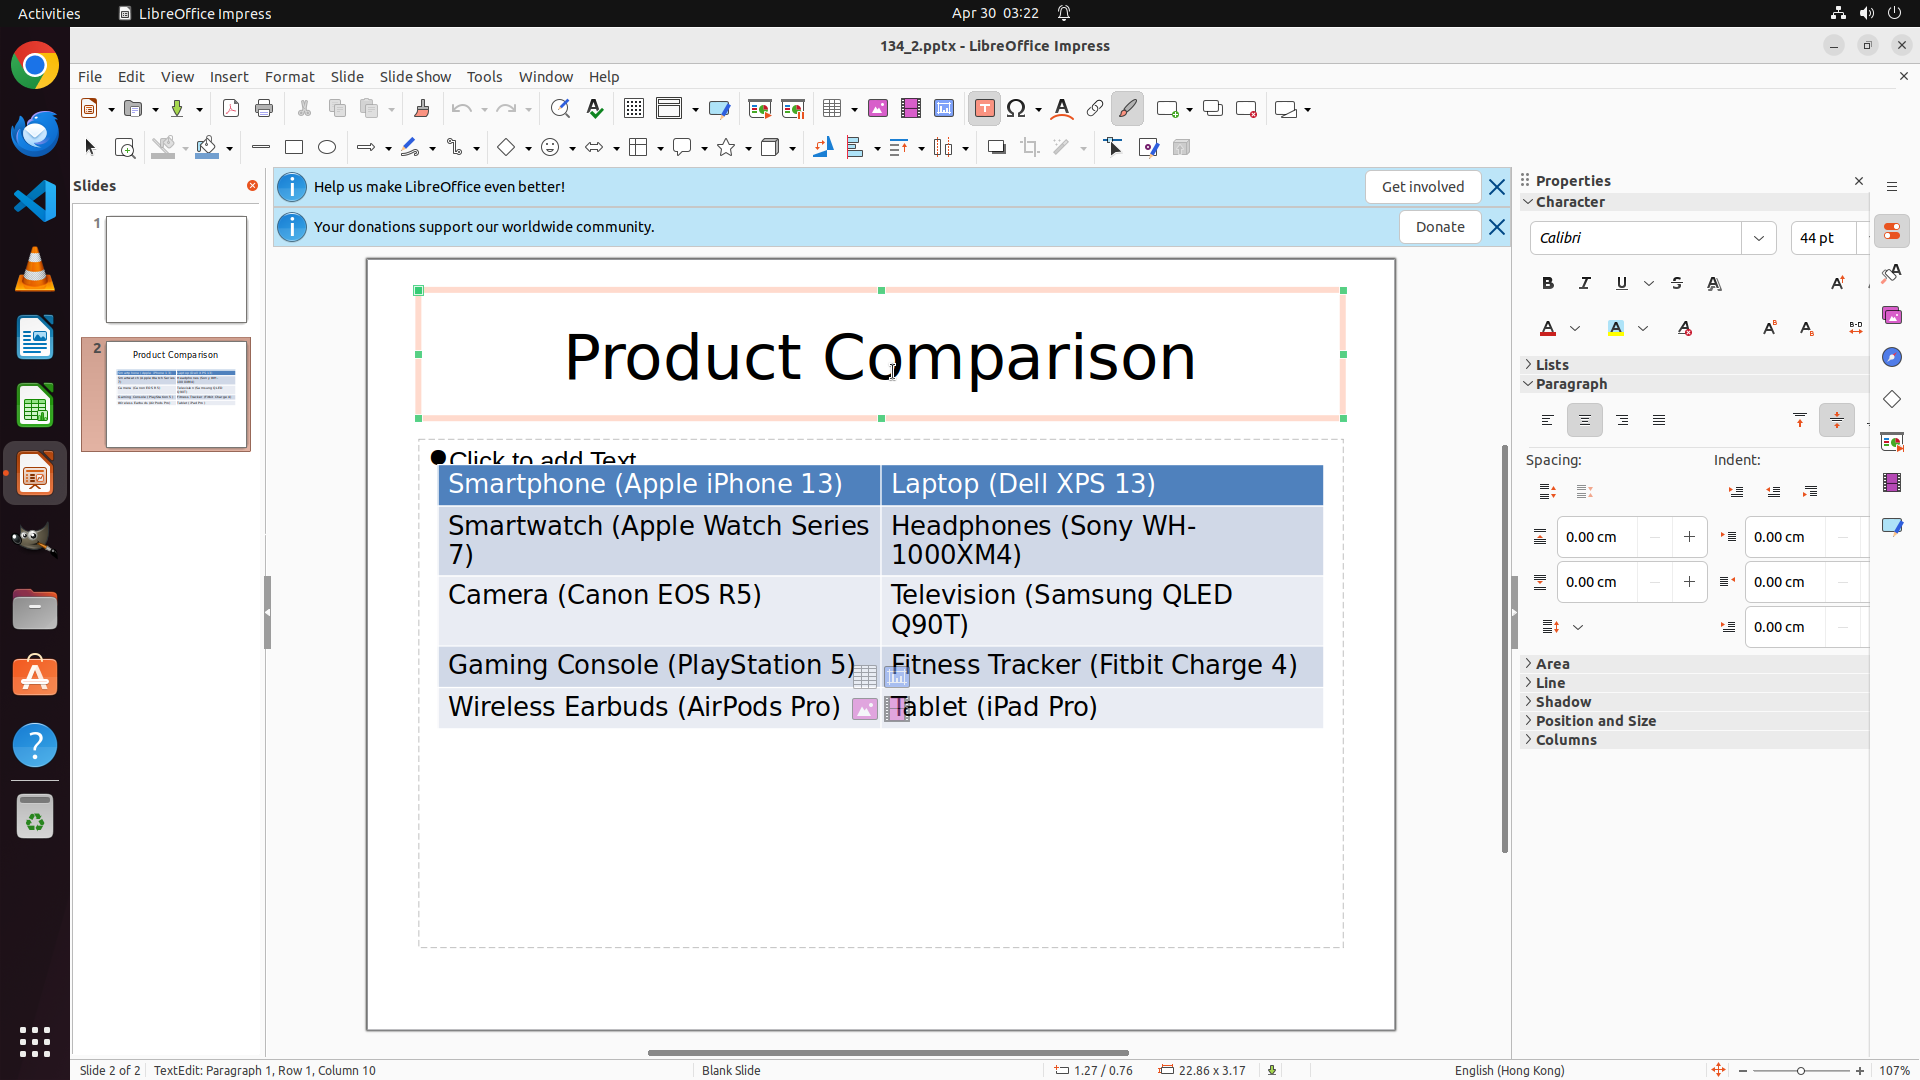Select the Ellipse shape tool
Screen dimensions: 1920x1080
click(327, 148)
